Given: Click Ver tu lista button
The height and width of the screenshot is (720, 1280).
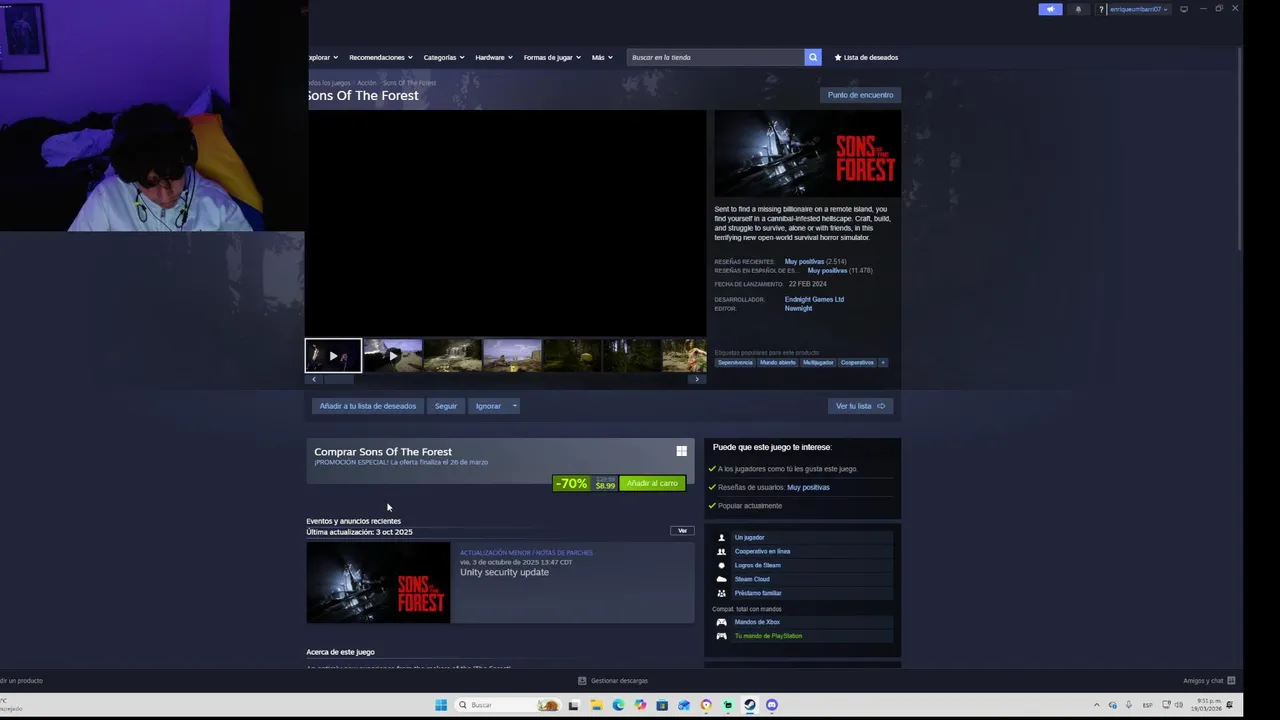Looking at the screenshot, I should pyautogui.click(x=860, y=406).
